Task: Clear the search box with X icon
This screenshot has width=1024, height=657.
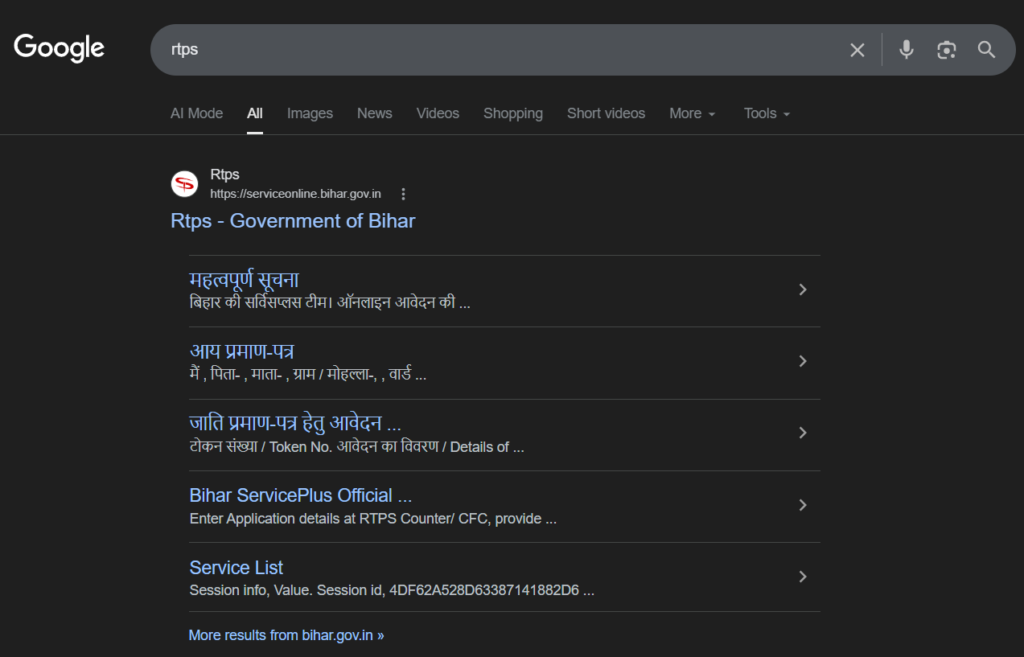Action: pos(857,50)
